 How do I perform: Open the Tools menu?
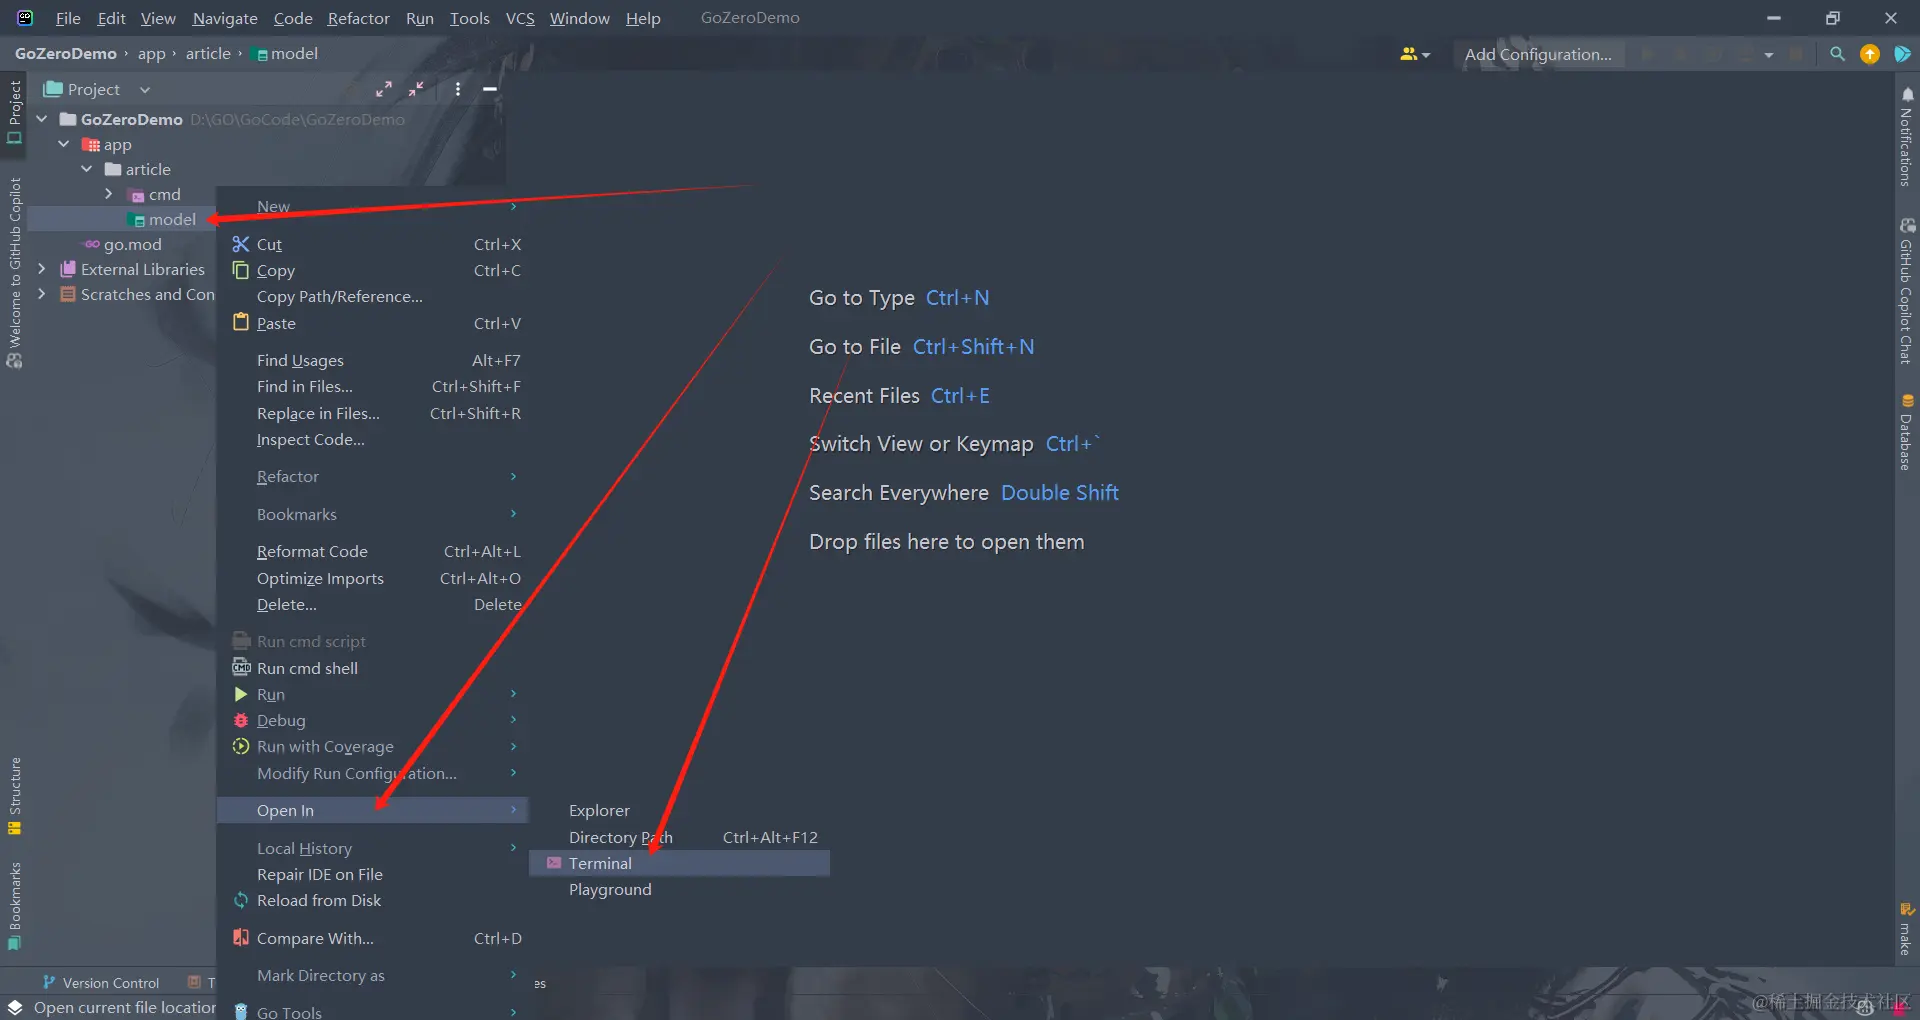click(469, 18)
